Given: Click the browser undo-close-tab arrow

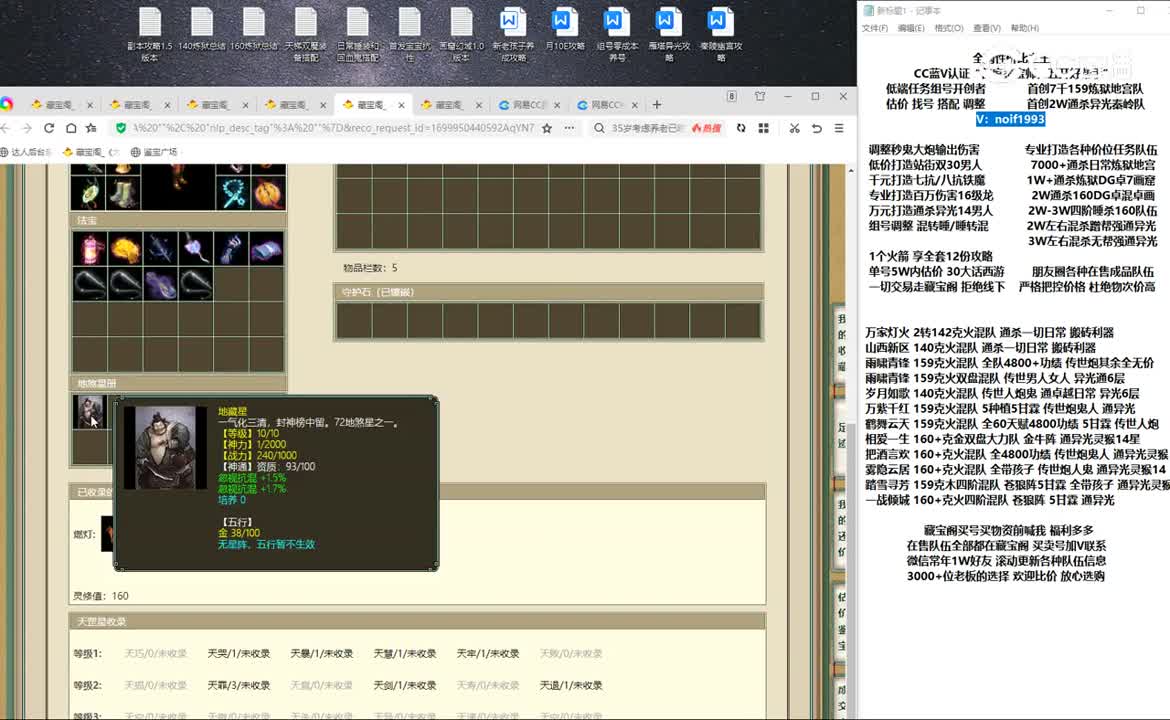Looking at the screenshot, I should [x=817, y=128].
